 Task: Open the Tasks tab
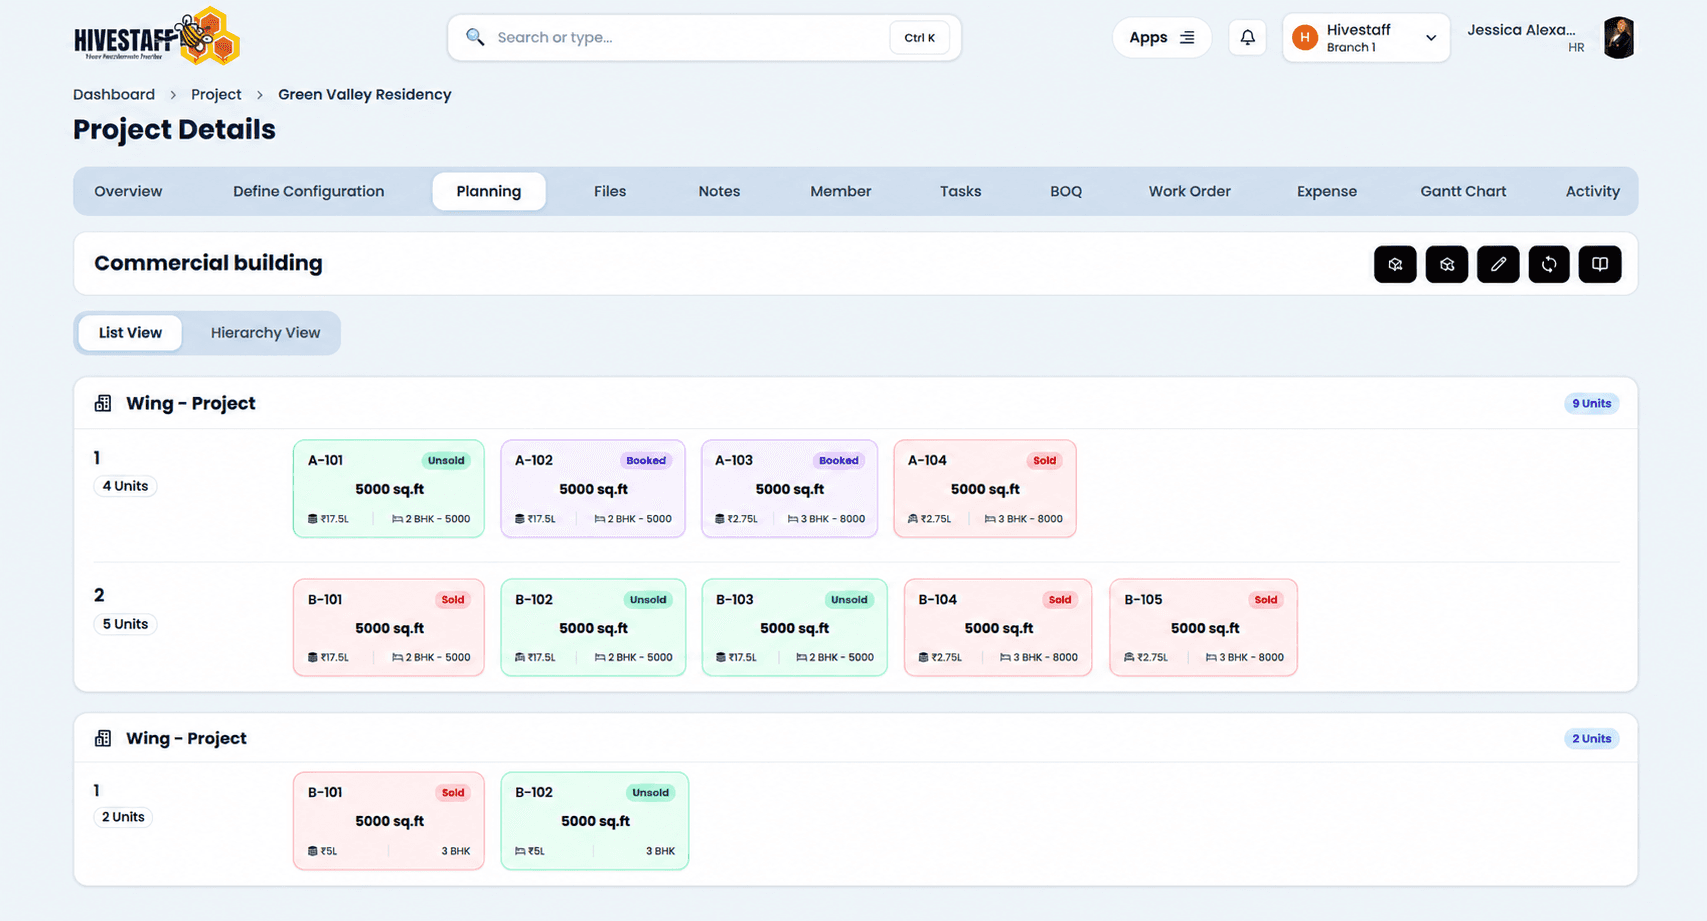coord(960,191)
